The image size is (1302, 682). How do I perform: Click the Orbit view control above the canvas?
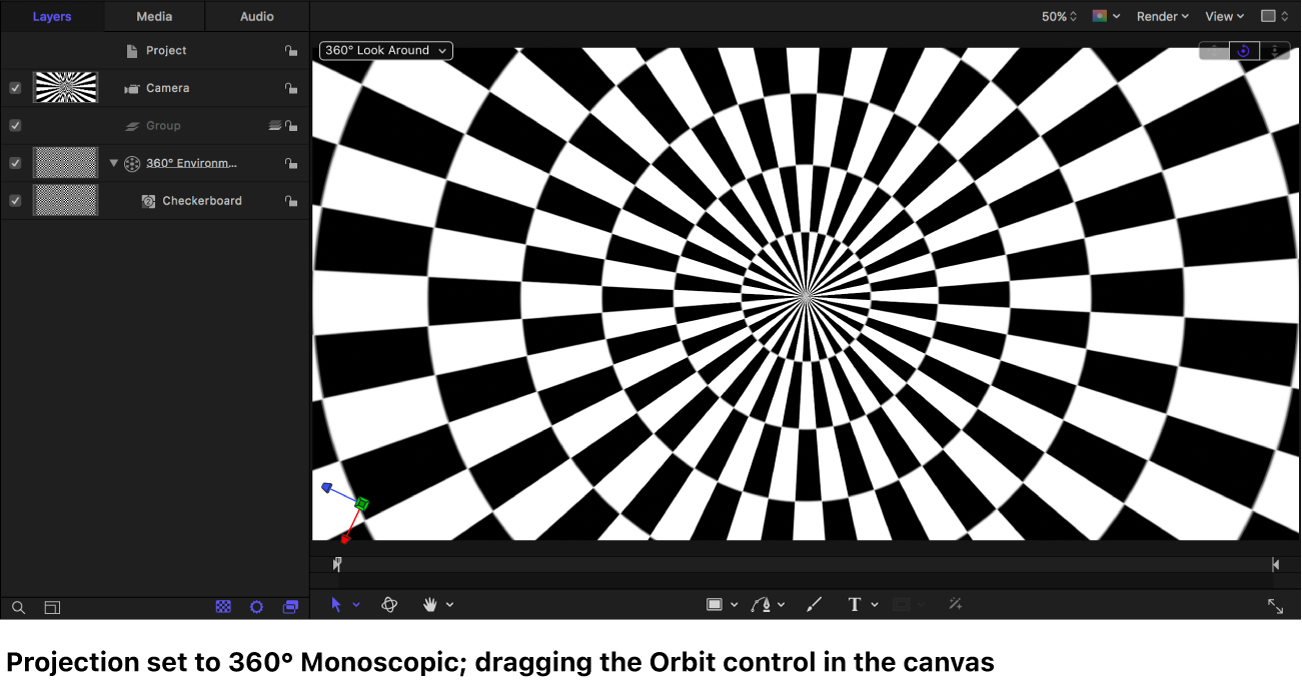tap(1243, 50)
